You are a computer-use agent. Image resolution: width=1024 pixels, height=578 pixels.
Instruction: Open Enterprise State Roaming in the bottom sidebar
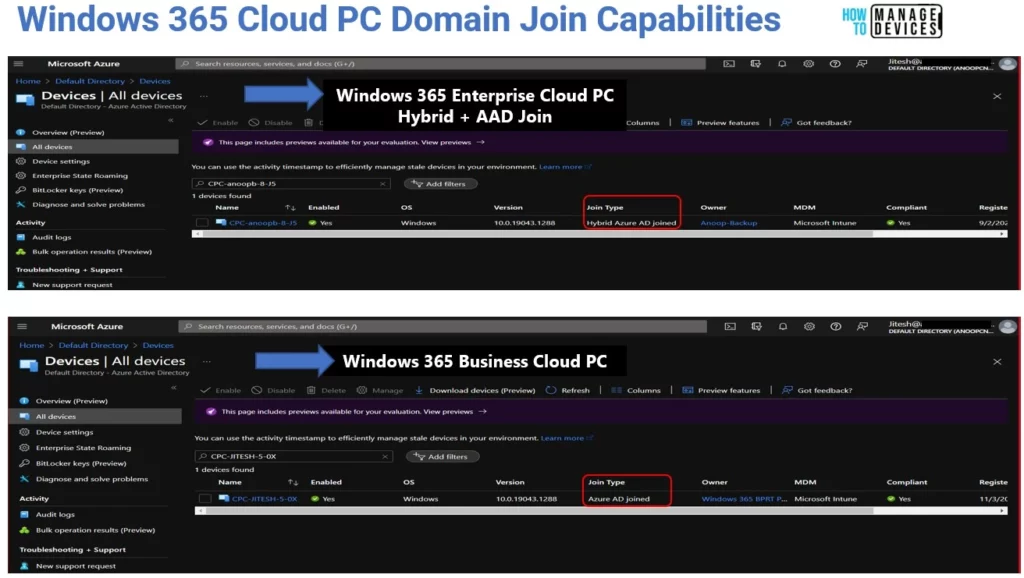83,448
